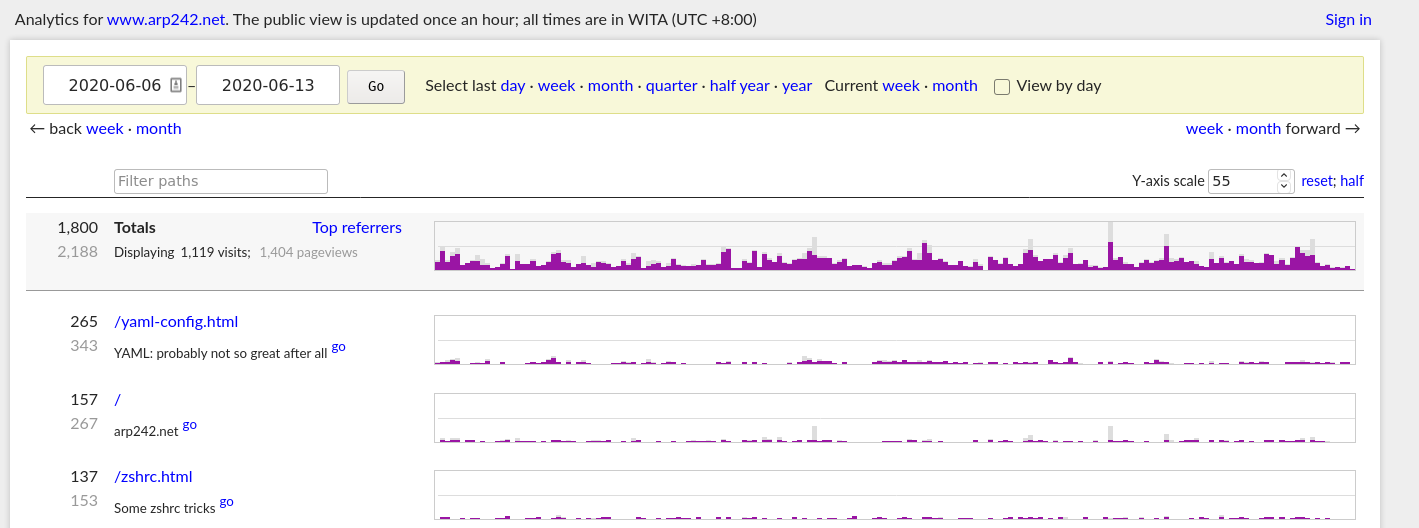1419x528 pixels.
Task: Move forward one week
Action: [x=1204, y=129]
